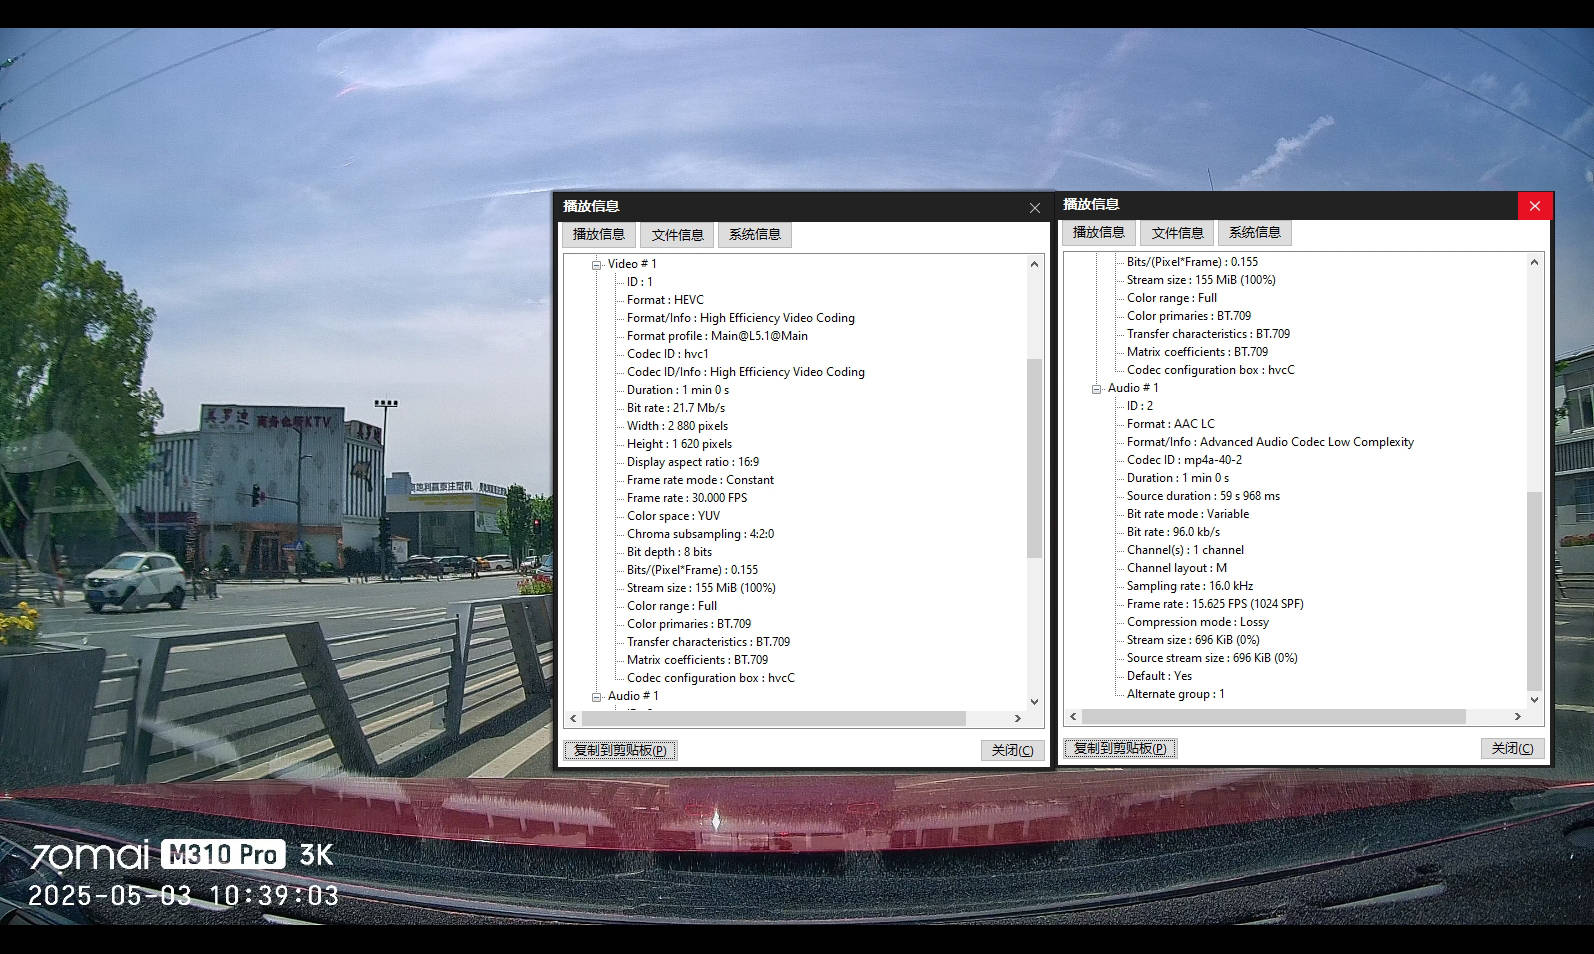Collapse the Video # 1 tree node
The image size is (1594, 954).
click(597, 265)
